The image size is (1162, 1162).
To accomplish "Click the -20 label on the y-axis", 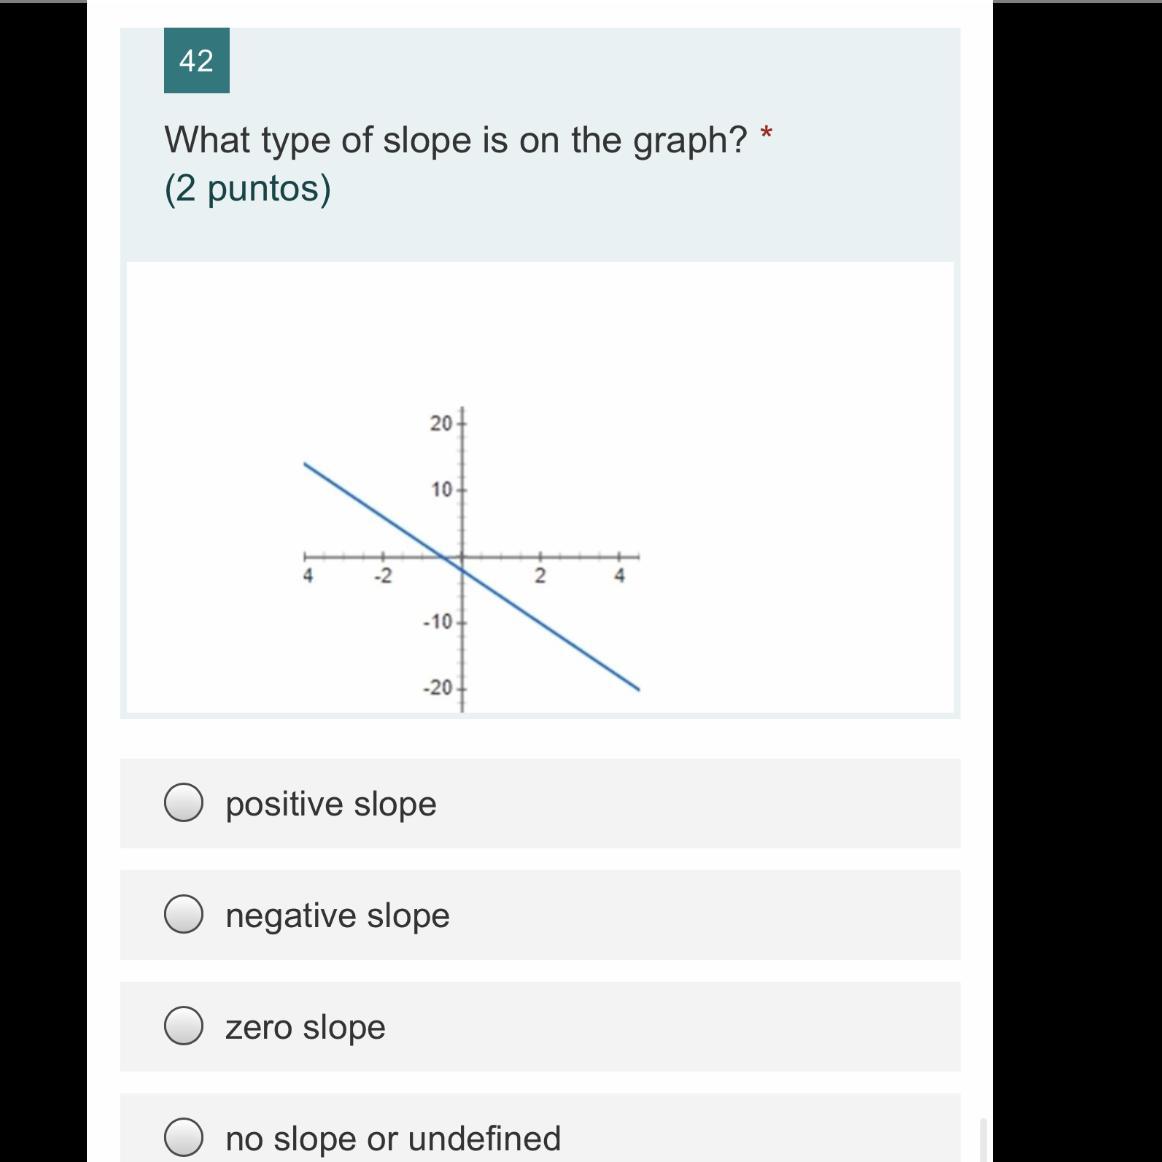I will coord(437,688).
